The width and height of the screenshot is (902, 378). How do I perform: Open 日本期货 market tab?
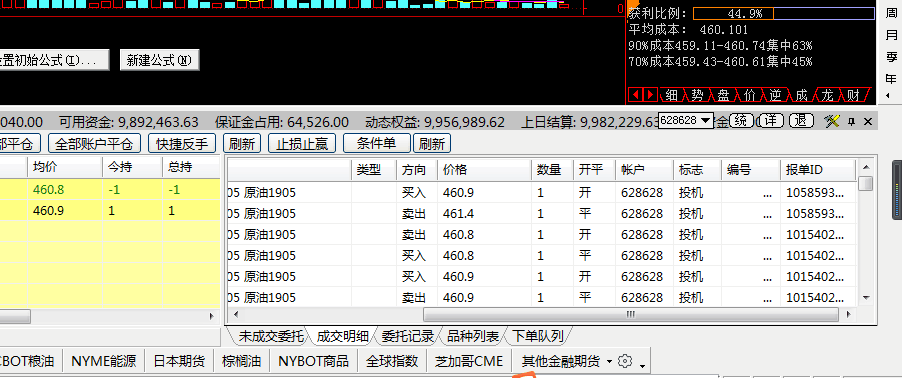click(179, 361)
